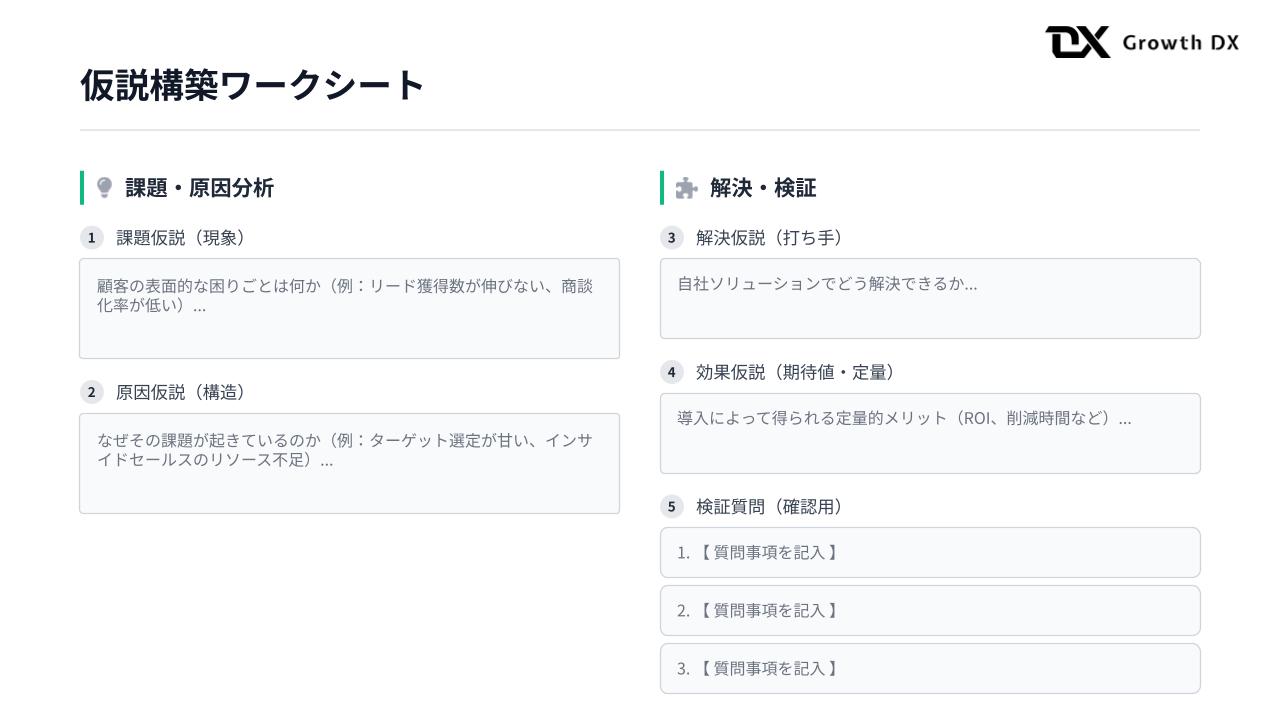The width and height of the screenshot is (1280, 720).
Task: Click the number 4 badge
Action: 671,372
